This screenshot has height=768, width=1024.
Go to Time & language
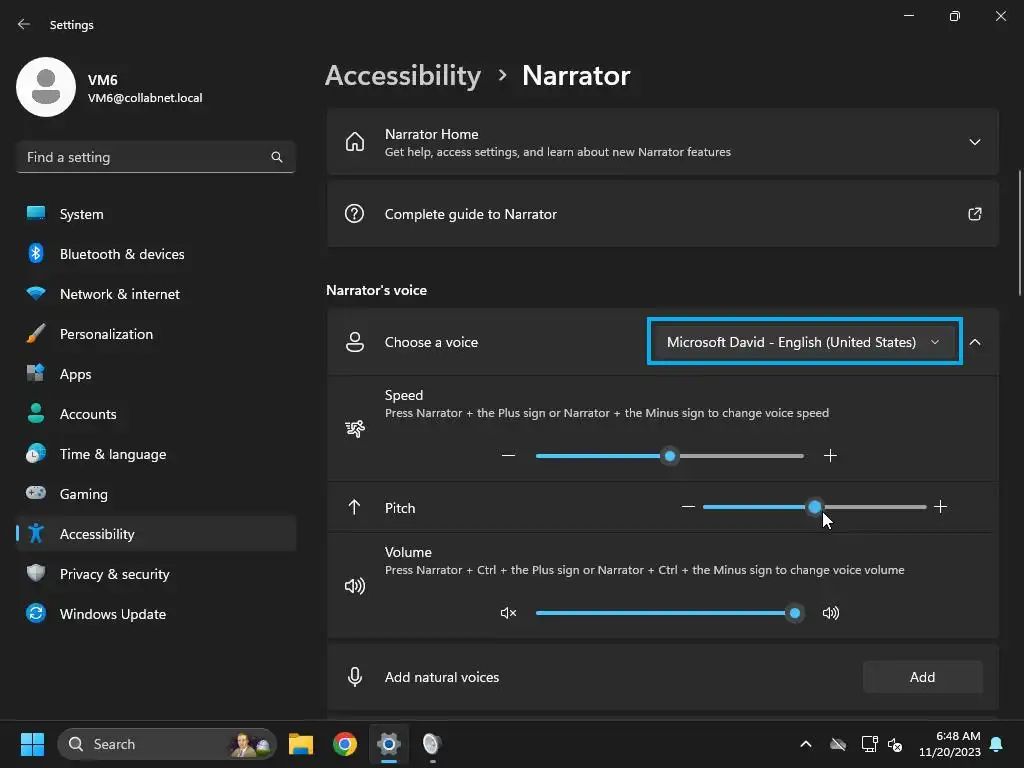tap(155, 454)
